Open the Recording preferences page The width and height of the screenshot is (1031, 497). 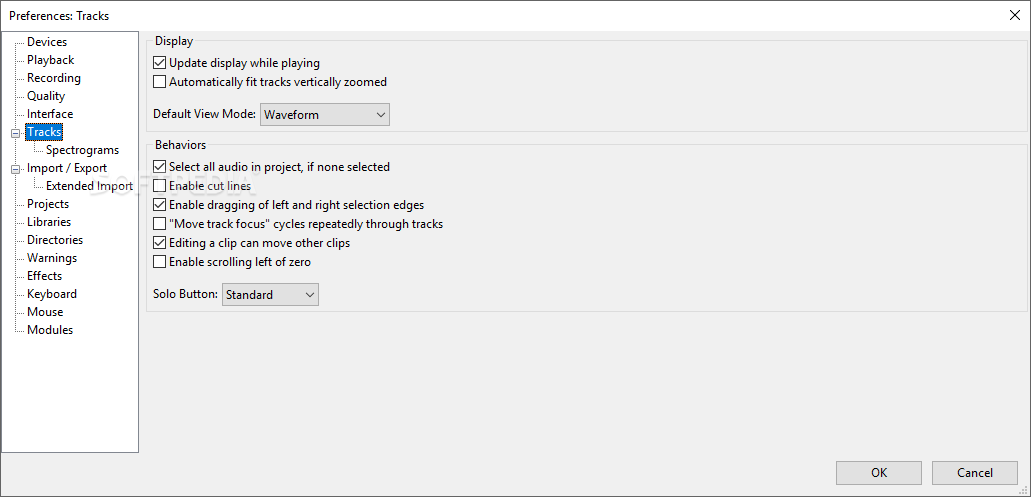(54, 78)
